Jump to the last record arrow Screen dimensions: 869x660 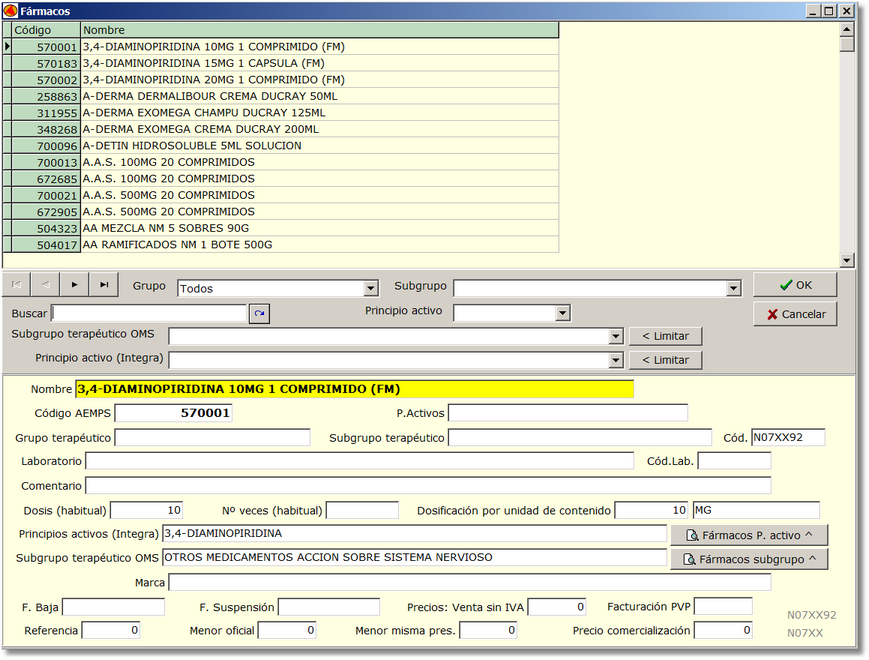(x=104, y=284)
